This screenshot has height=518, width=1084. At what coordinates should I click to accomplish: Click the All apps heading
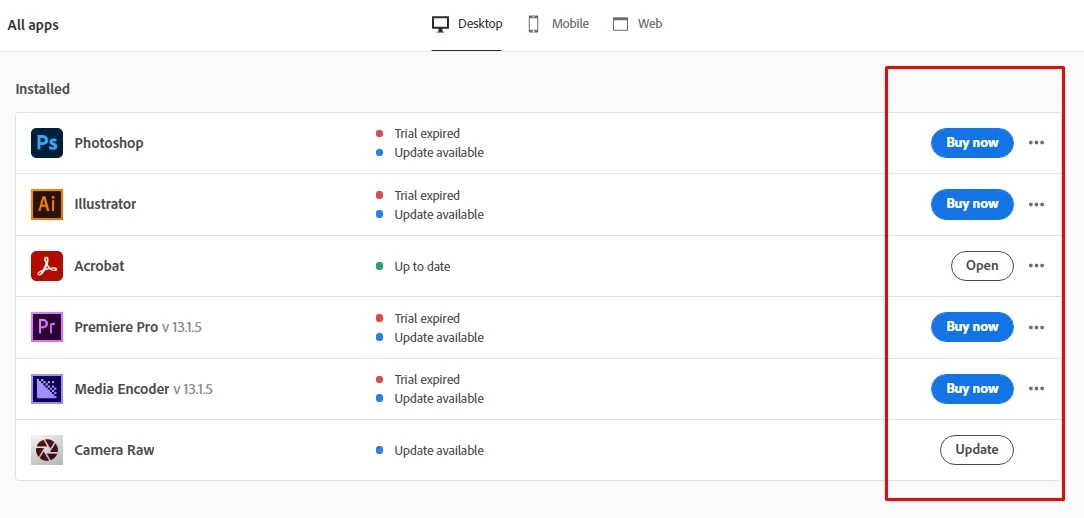[x=33, y=26]
